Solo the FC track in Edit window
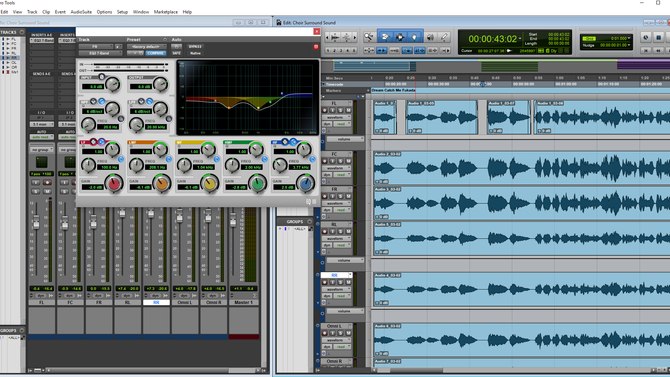The height and width of the screenshot is (377, 670). click(x=341, y=161)
